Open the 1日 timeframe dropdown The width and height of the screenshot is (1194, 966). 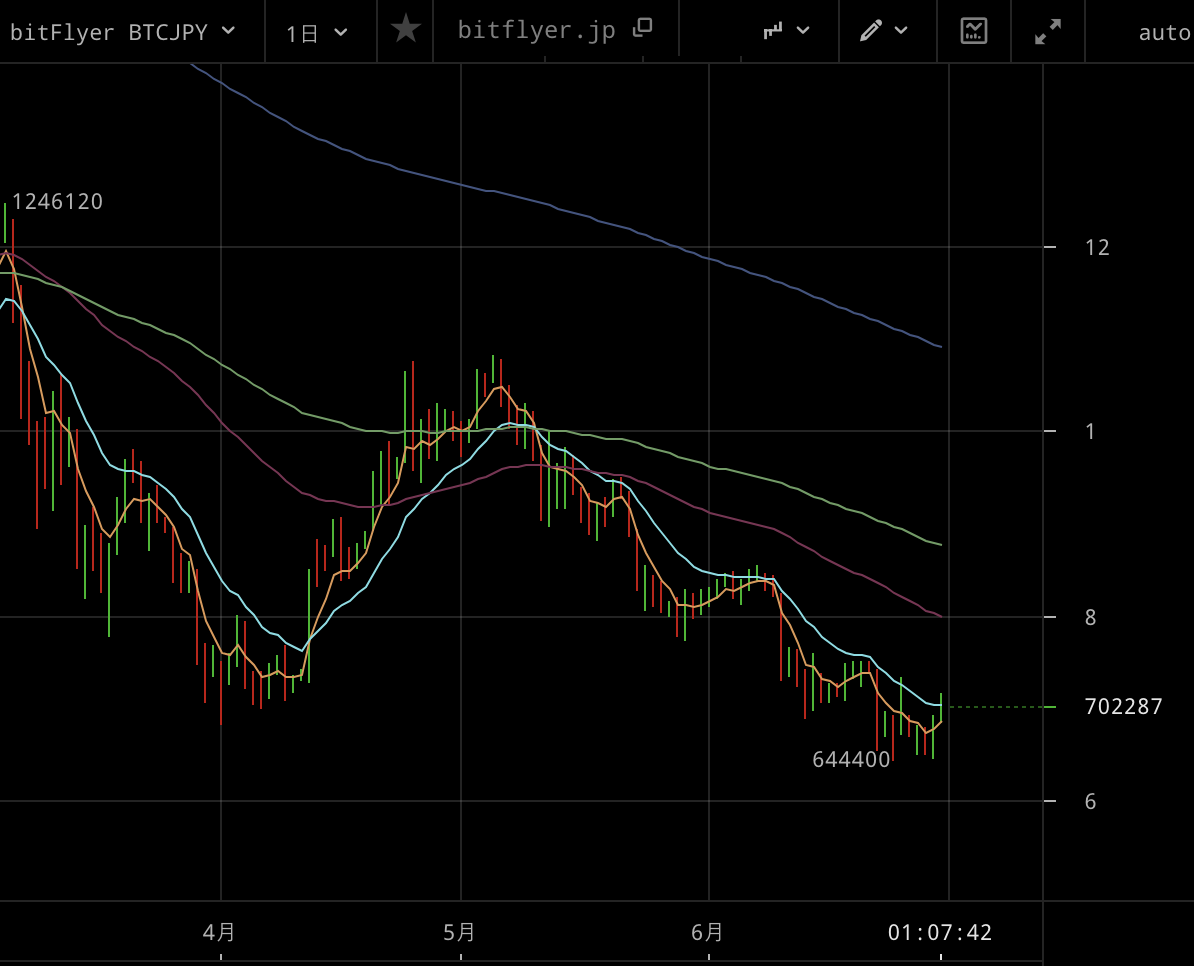tap(317, 33)
